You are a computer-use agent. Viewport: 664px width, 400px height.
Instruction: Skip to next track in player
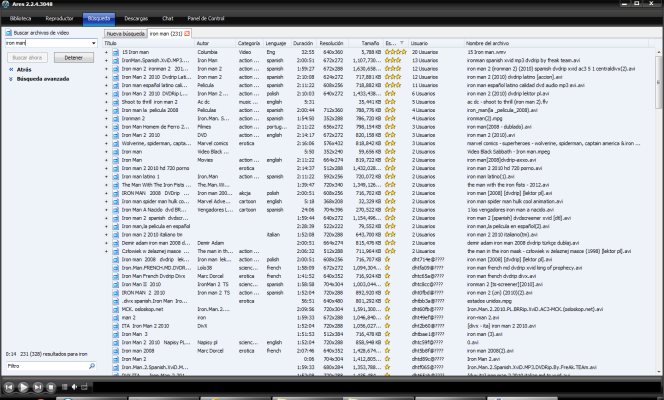(x=38, y=387)
